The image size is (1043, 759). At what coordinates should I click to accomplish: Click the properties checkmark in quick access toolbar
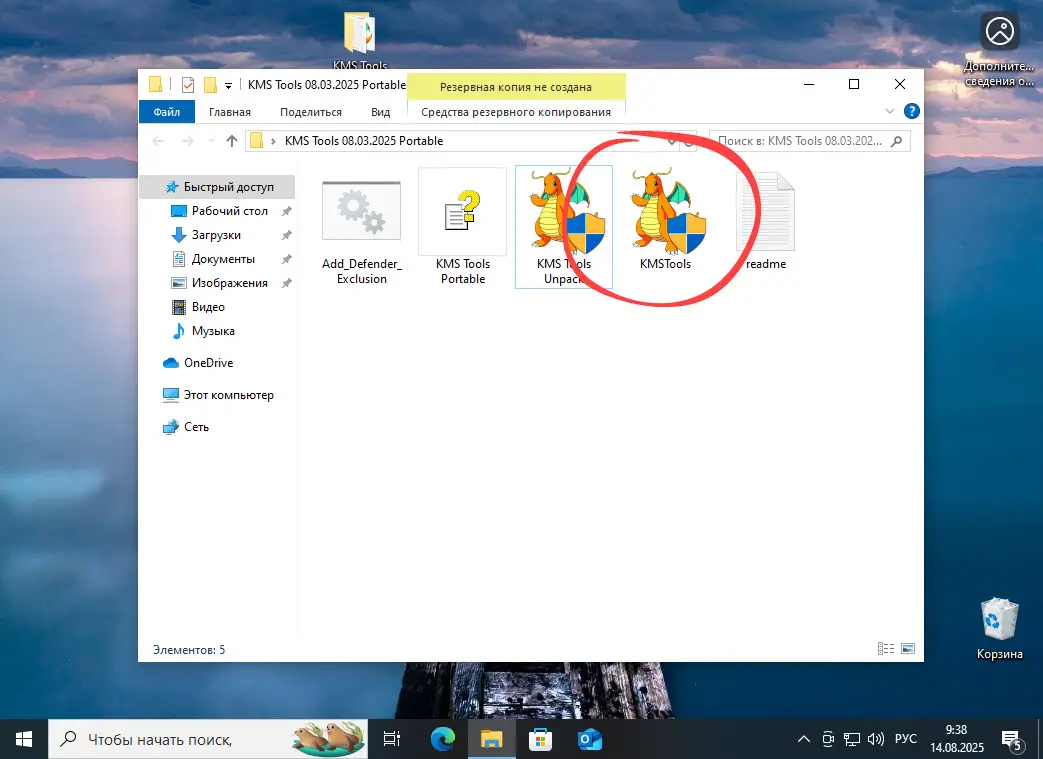[187, 85]
